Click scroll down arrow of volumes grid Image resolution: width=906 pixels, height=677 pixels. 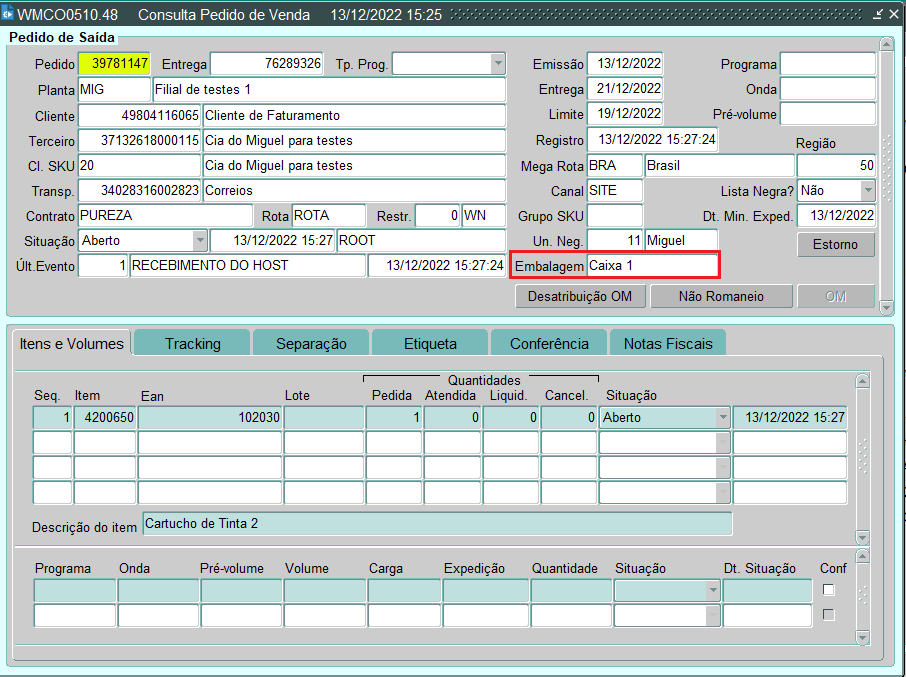click(x=862, y=638)
